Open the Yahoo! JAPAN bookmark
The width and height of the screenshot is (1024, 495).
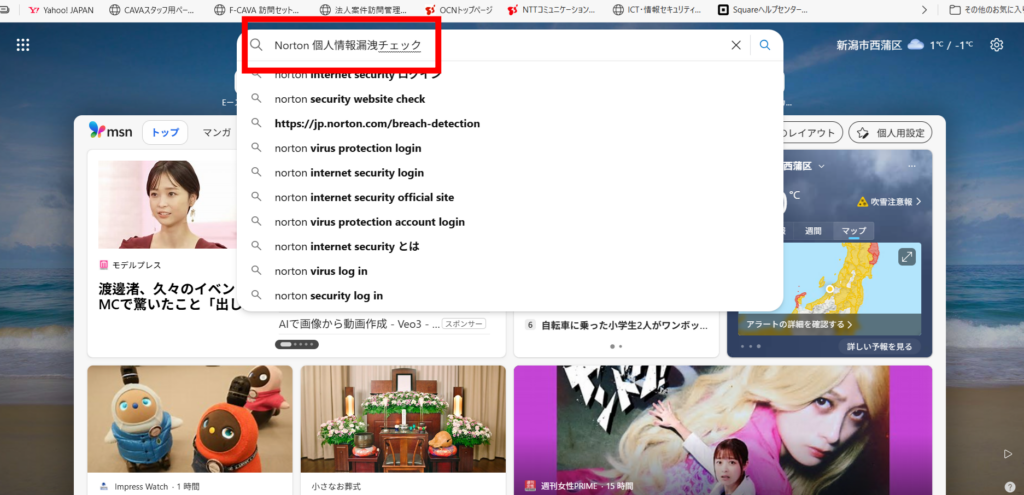click(62, 10)
